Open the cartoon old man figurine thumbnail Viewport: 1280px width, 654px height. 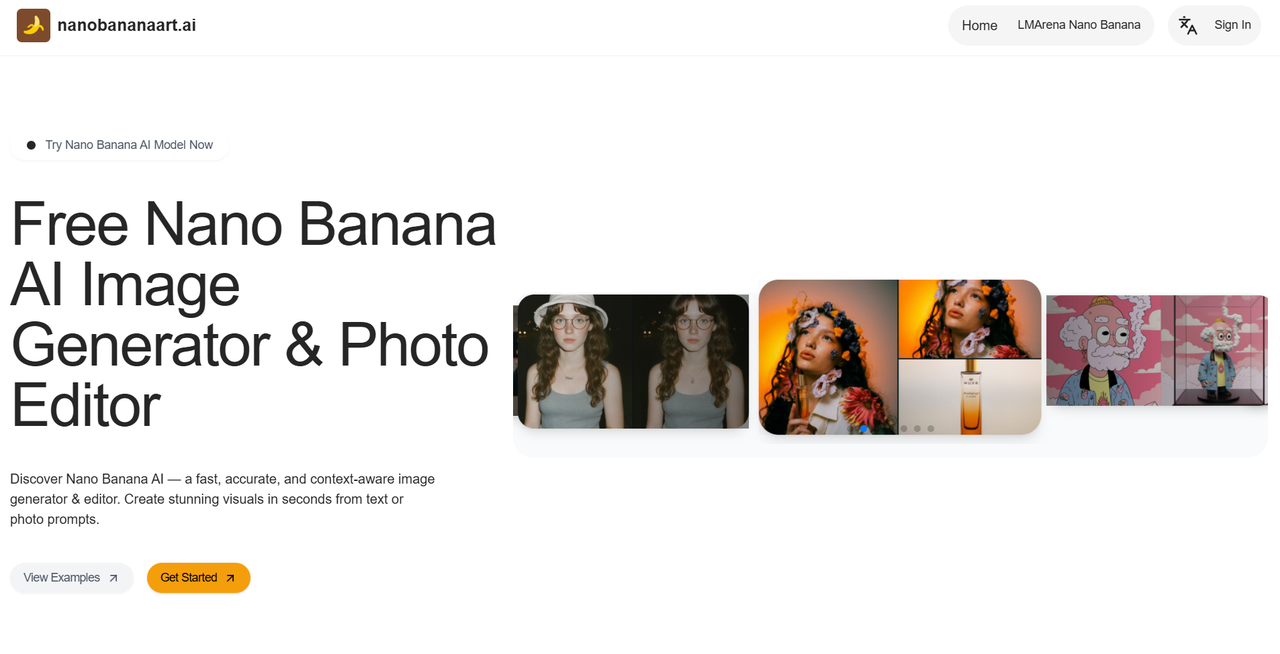[x=1157, y=350]
